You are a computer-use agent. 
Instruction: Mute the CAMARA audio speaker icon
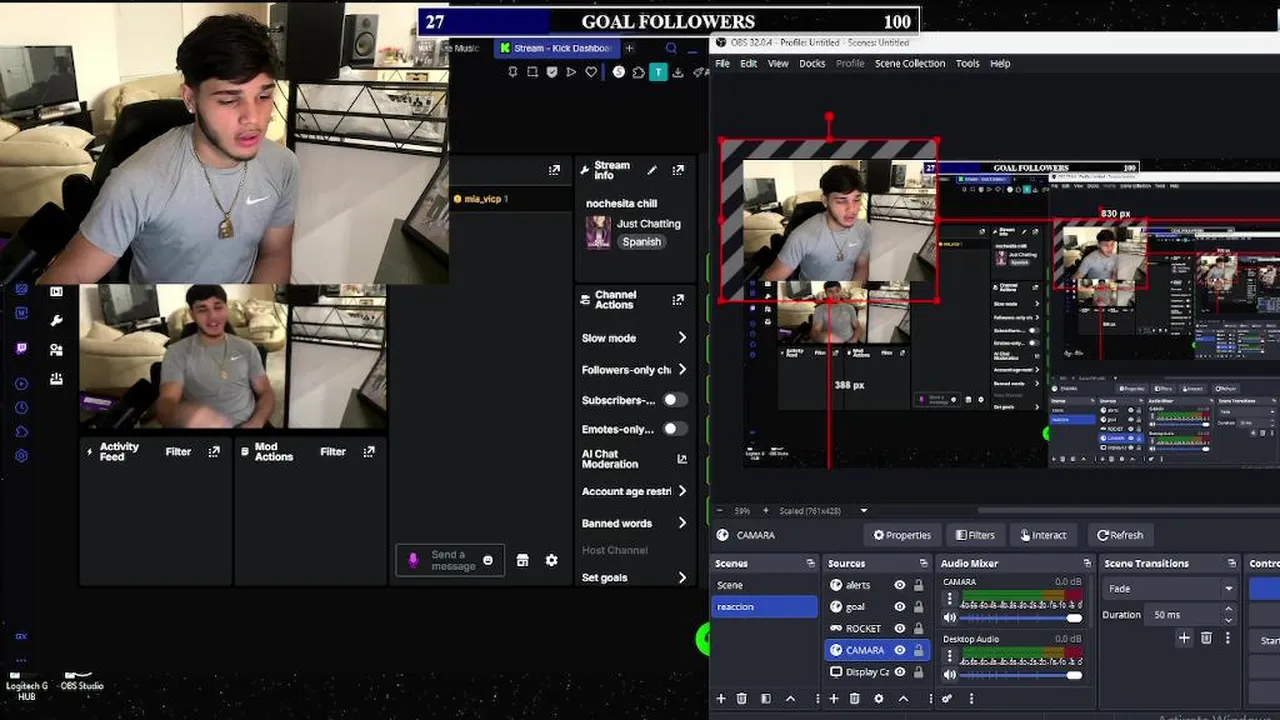(x=950, y=618)
